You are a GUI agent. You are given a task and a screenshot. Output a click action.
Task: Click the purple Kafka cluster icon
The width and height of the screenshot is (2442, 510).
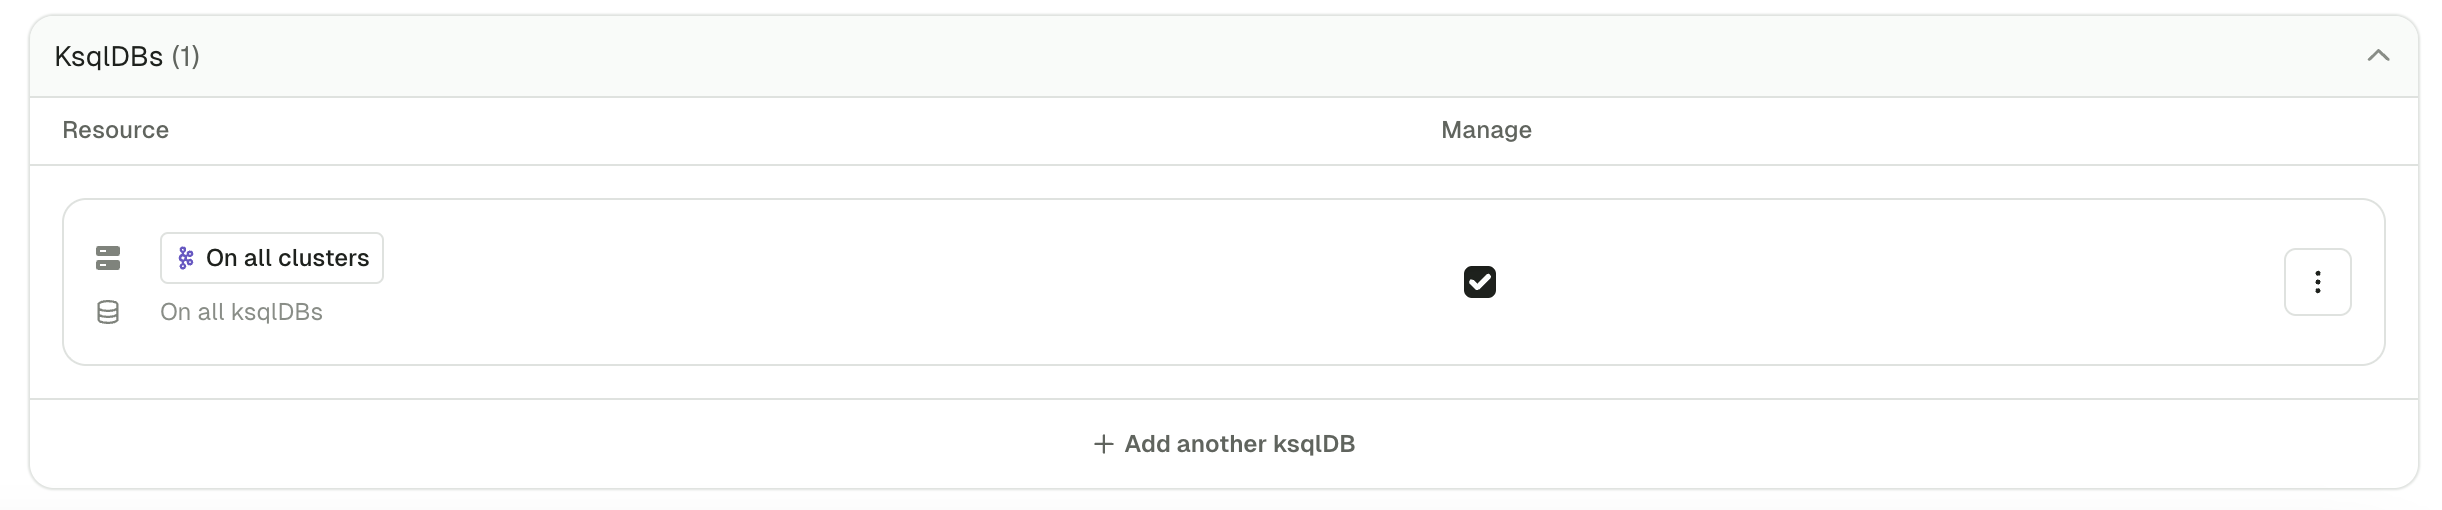[186, 258]
